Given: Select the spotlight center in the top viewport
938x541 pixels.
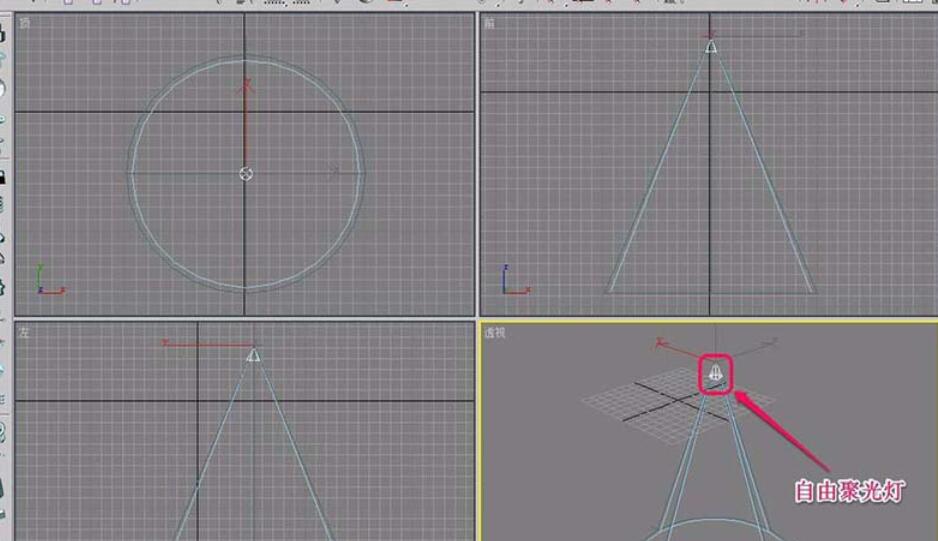Looking at the screenshot, I should [246, 174].
